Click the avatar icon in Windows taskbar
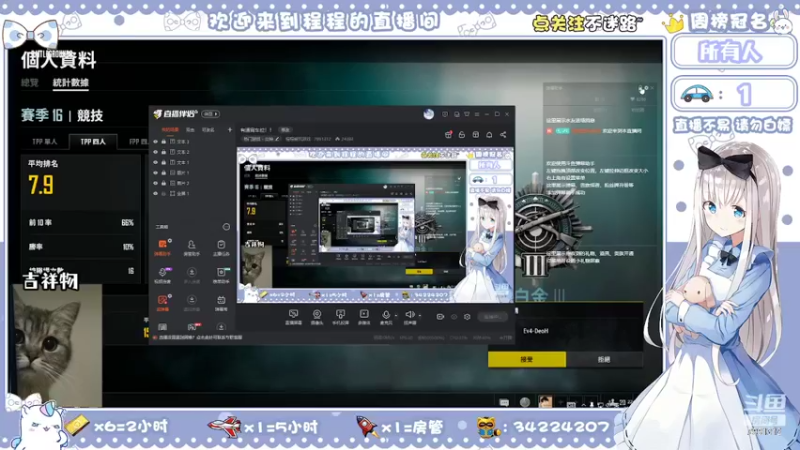 [545, 402]
